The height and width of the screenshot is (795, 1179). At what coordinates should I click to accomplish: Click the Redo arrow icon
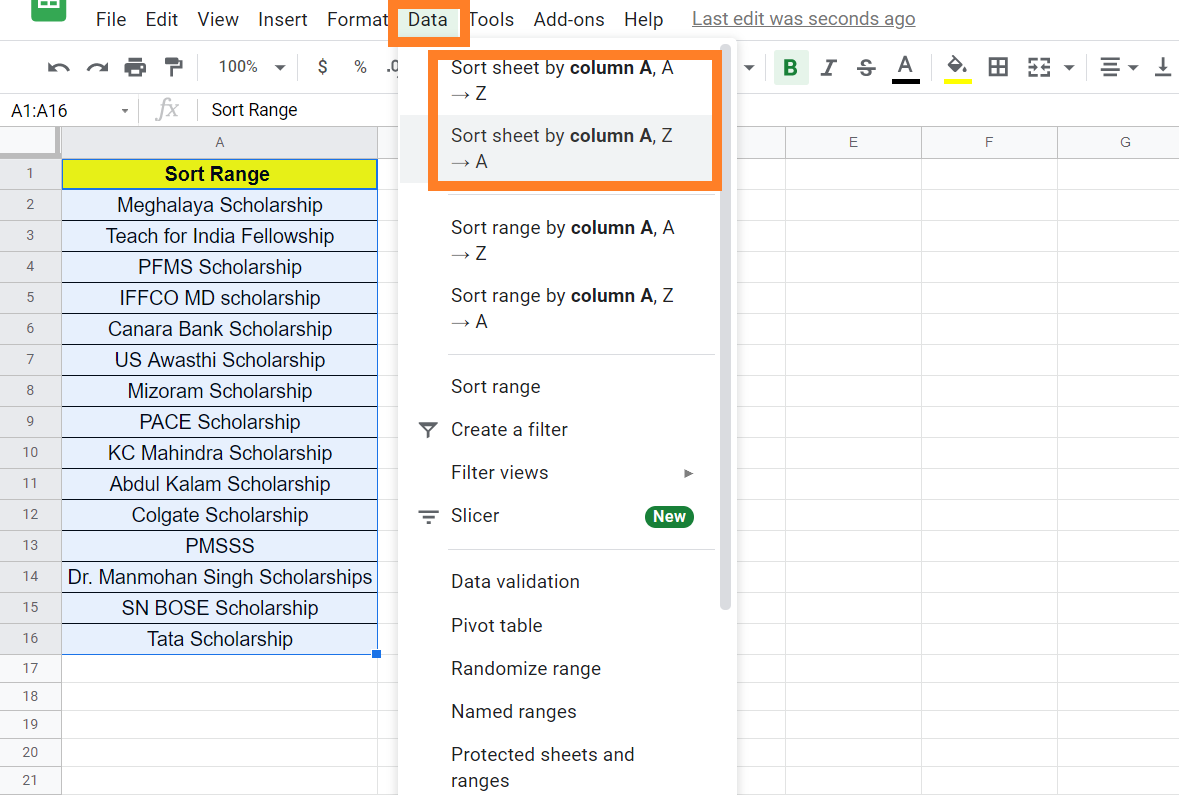click(97, 68)
